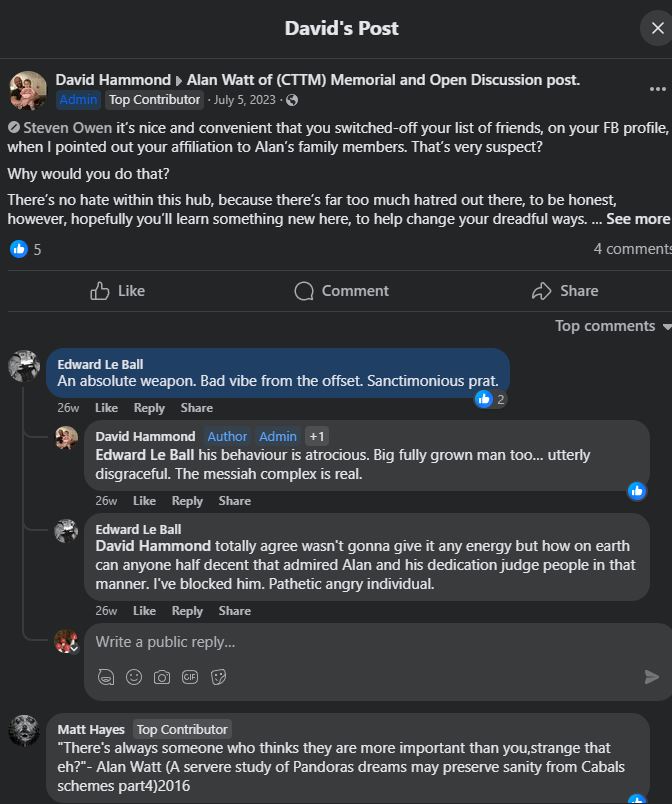Open the three-dot post options menu
Image resolution: width=672 pixels, height=804 pixels.
coord(658,89)
